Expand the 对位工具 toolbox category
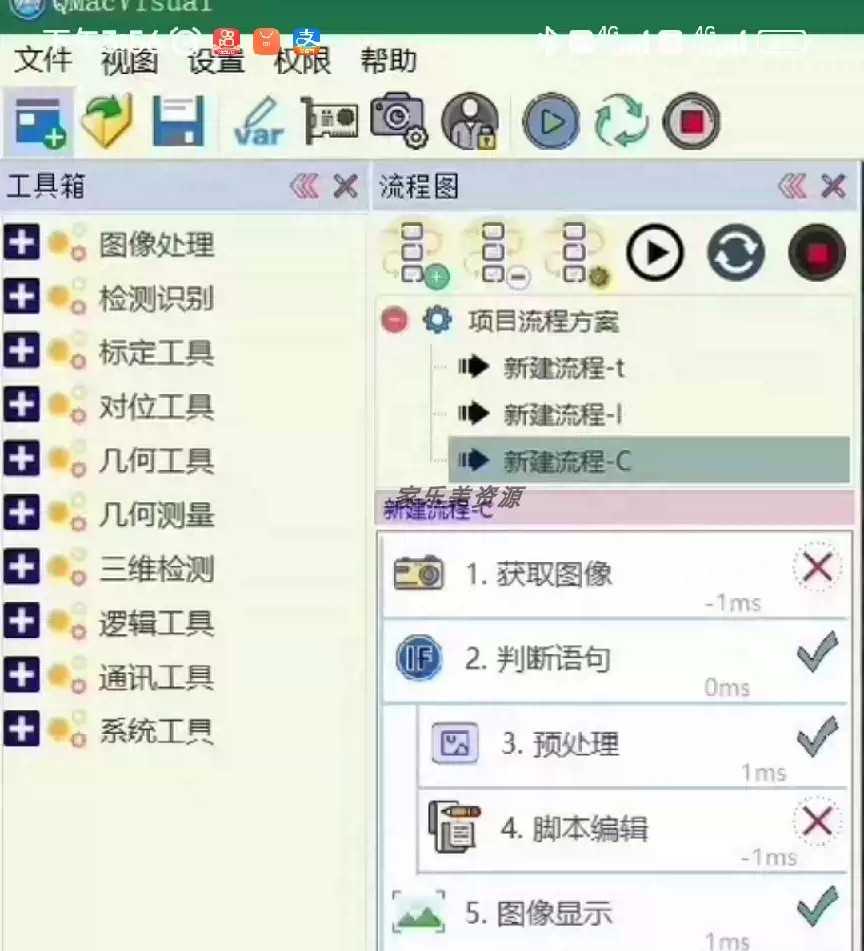This screenshot has height=951, width=864. click(x=22, y=405)
